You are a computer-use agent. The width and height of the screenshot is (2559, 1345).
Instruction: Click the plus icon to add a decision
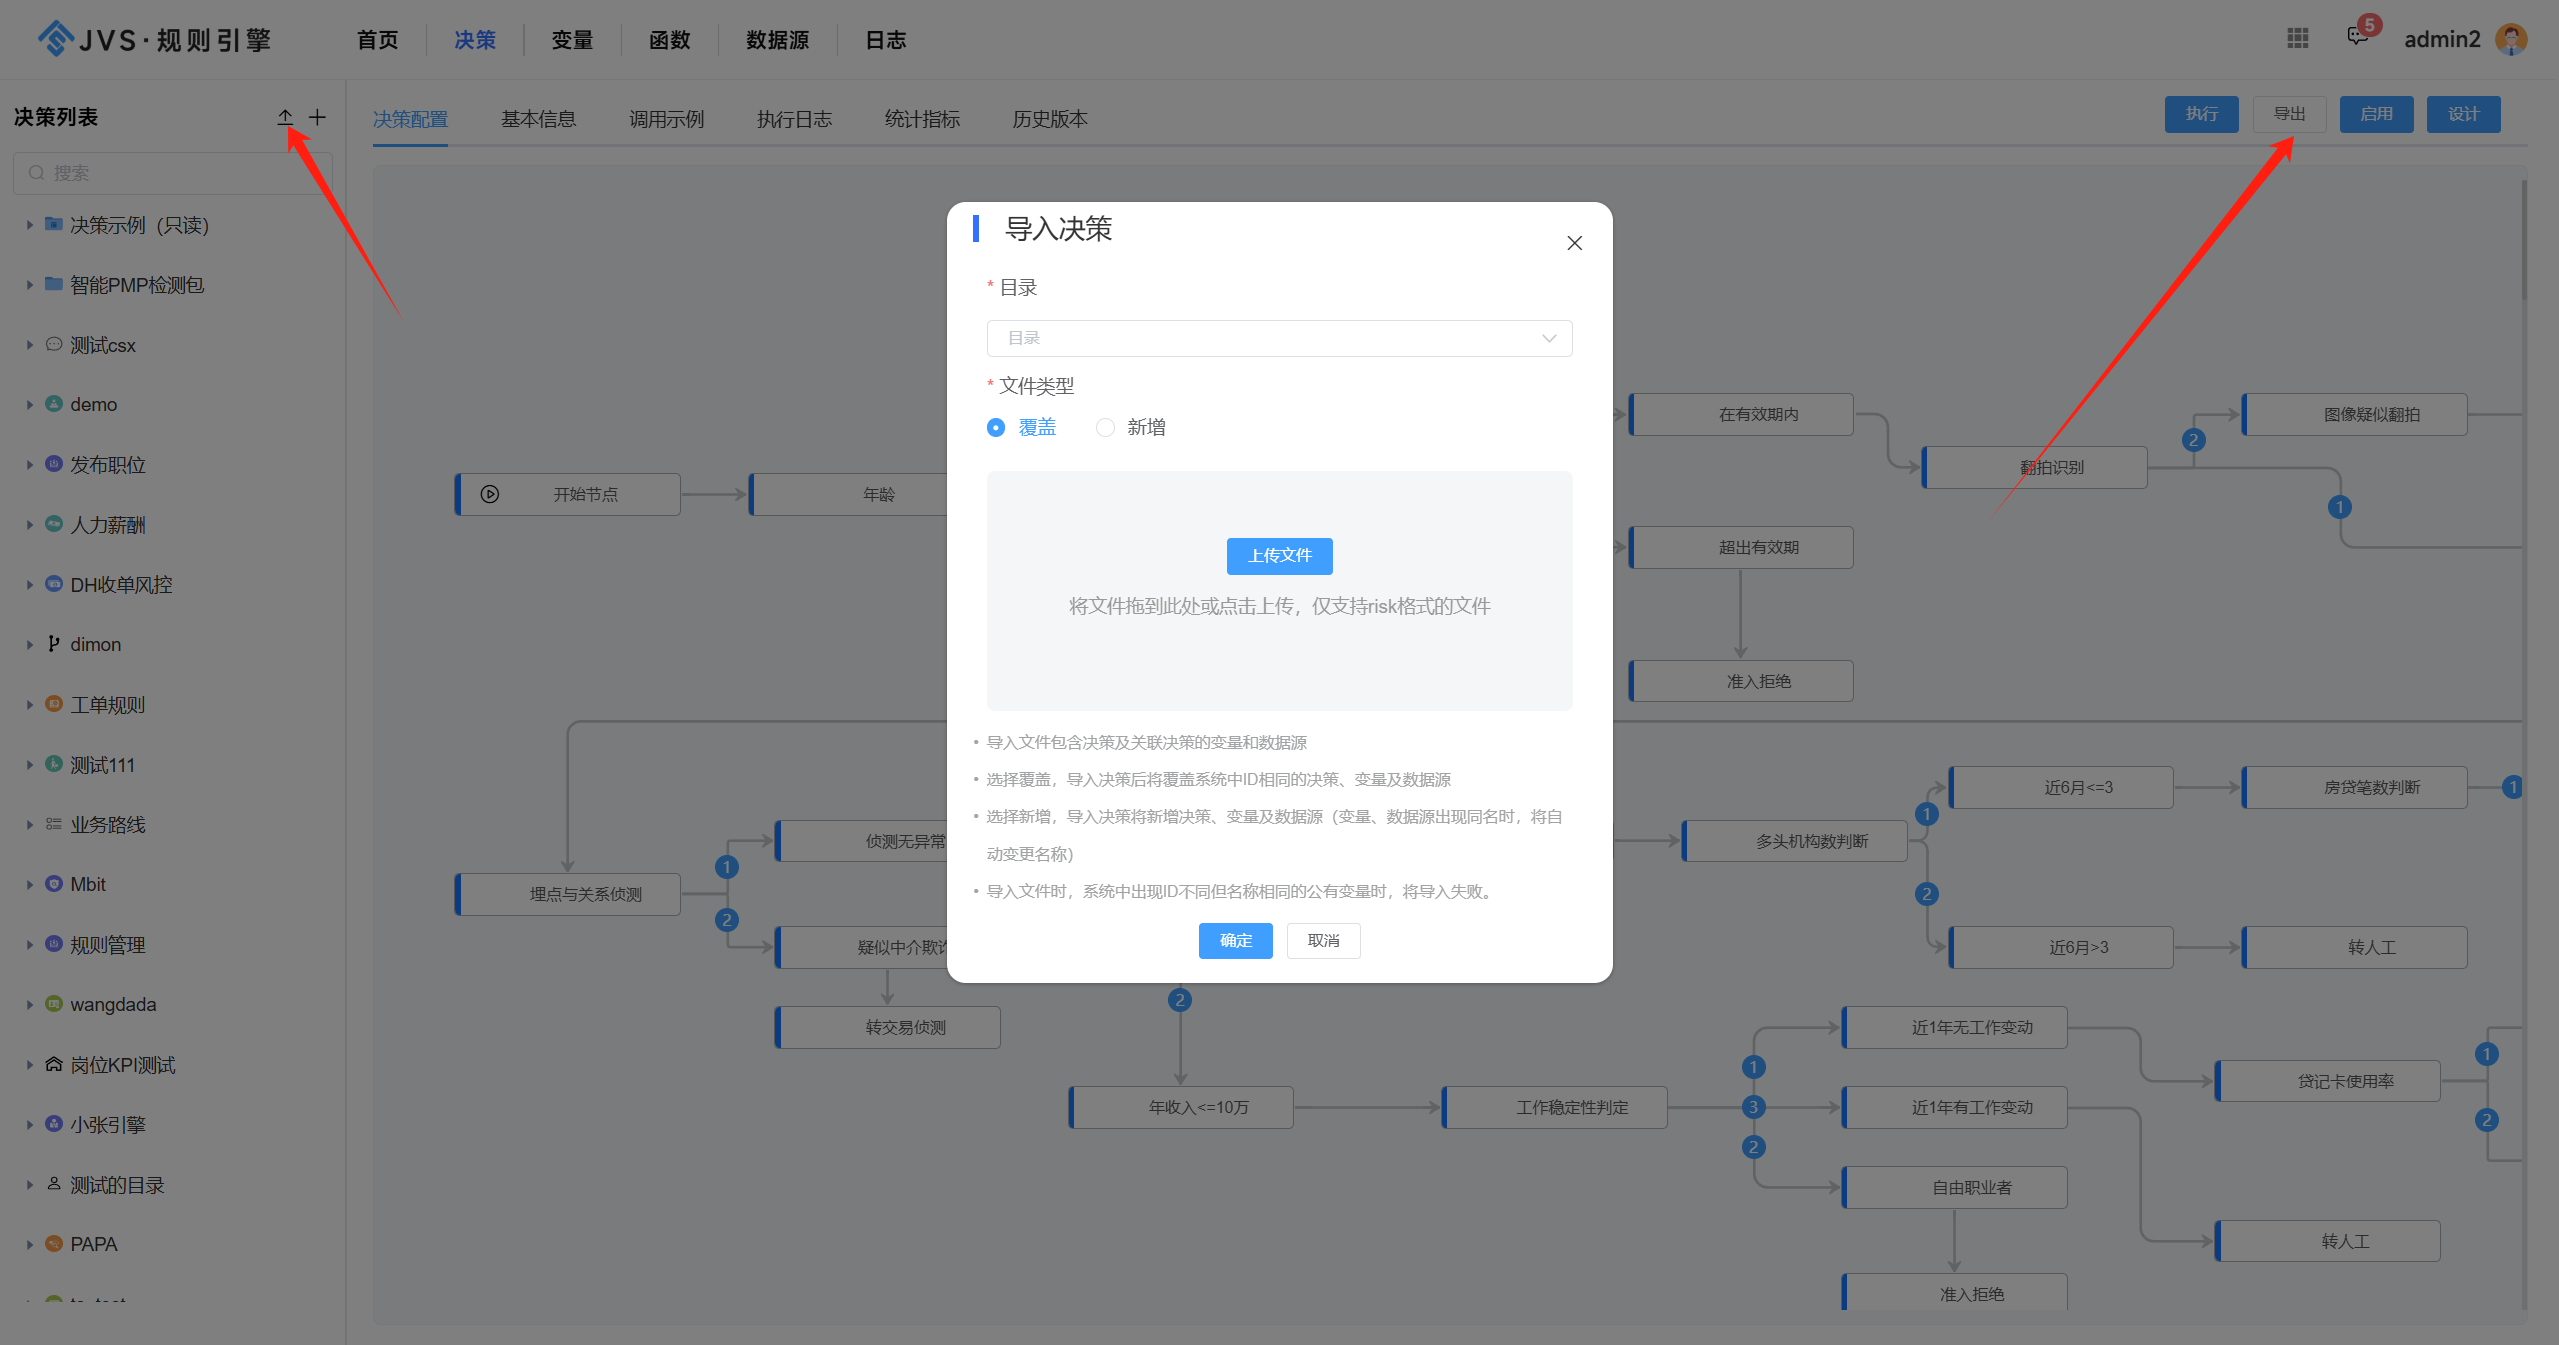coord(316,117)
